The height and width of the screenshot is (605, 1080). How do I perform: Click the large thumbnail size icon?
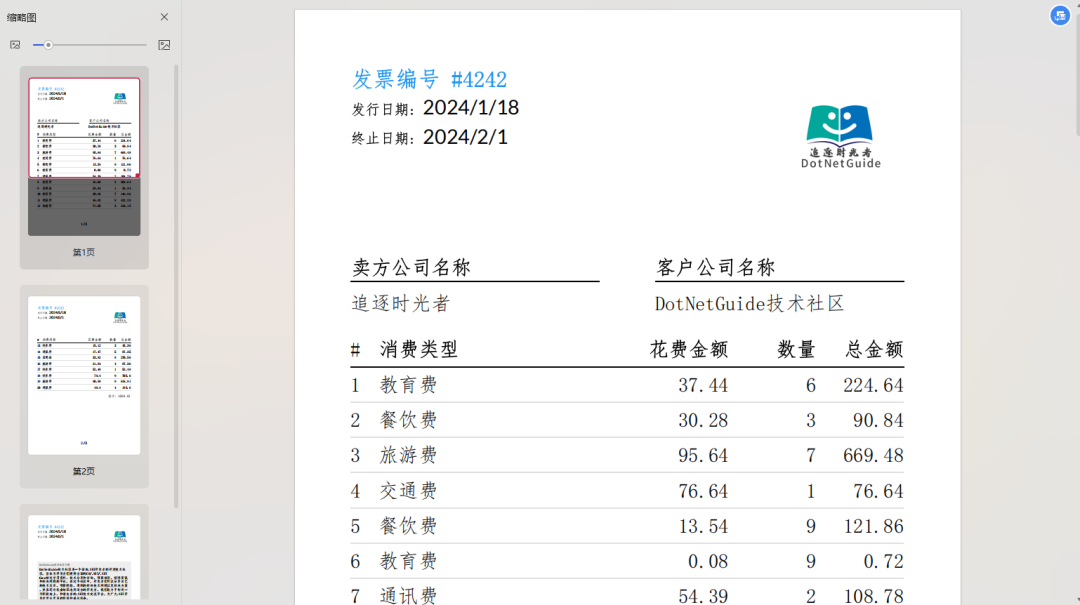[164, 45]
